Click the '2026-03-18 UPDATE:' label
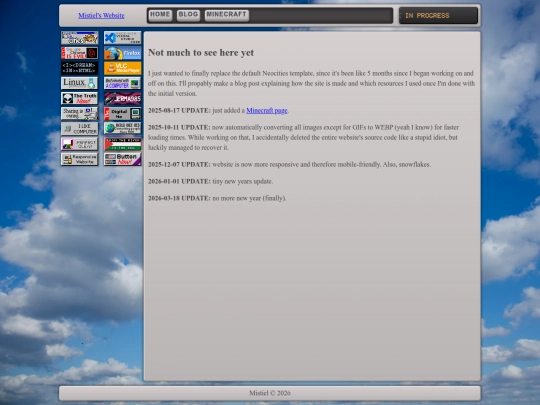 coord(179,198)
